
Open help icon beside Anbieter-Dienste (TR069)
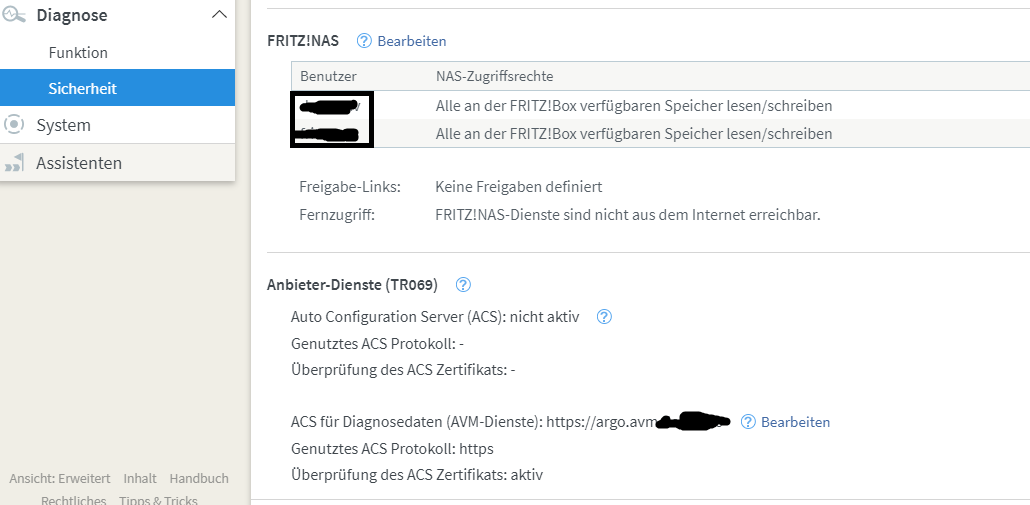pyautogui.click(x=463, y=285)
